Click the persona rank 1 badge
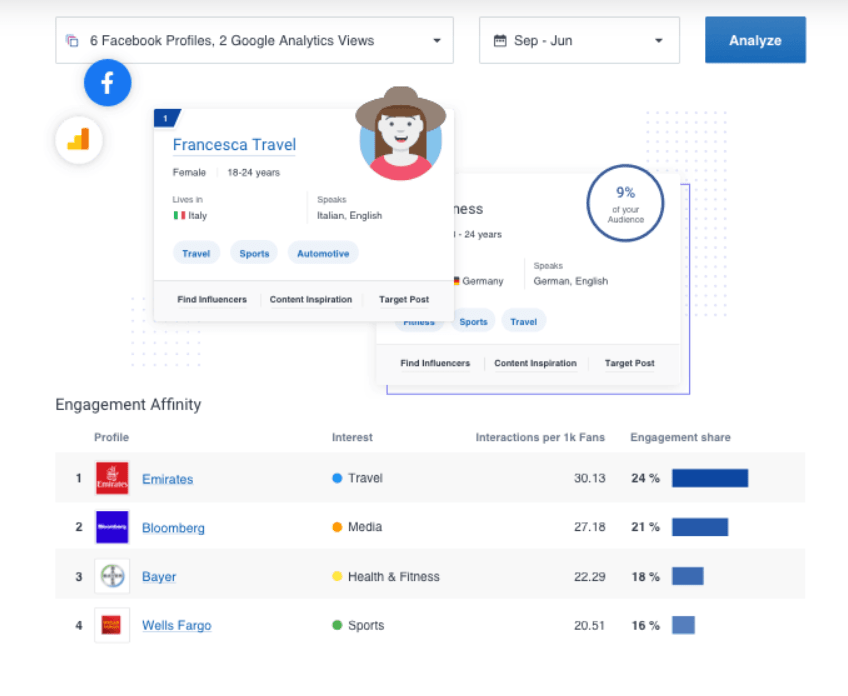 click(167, 118)
